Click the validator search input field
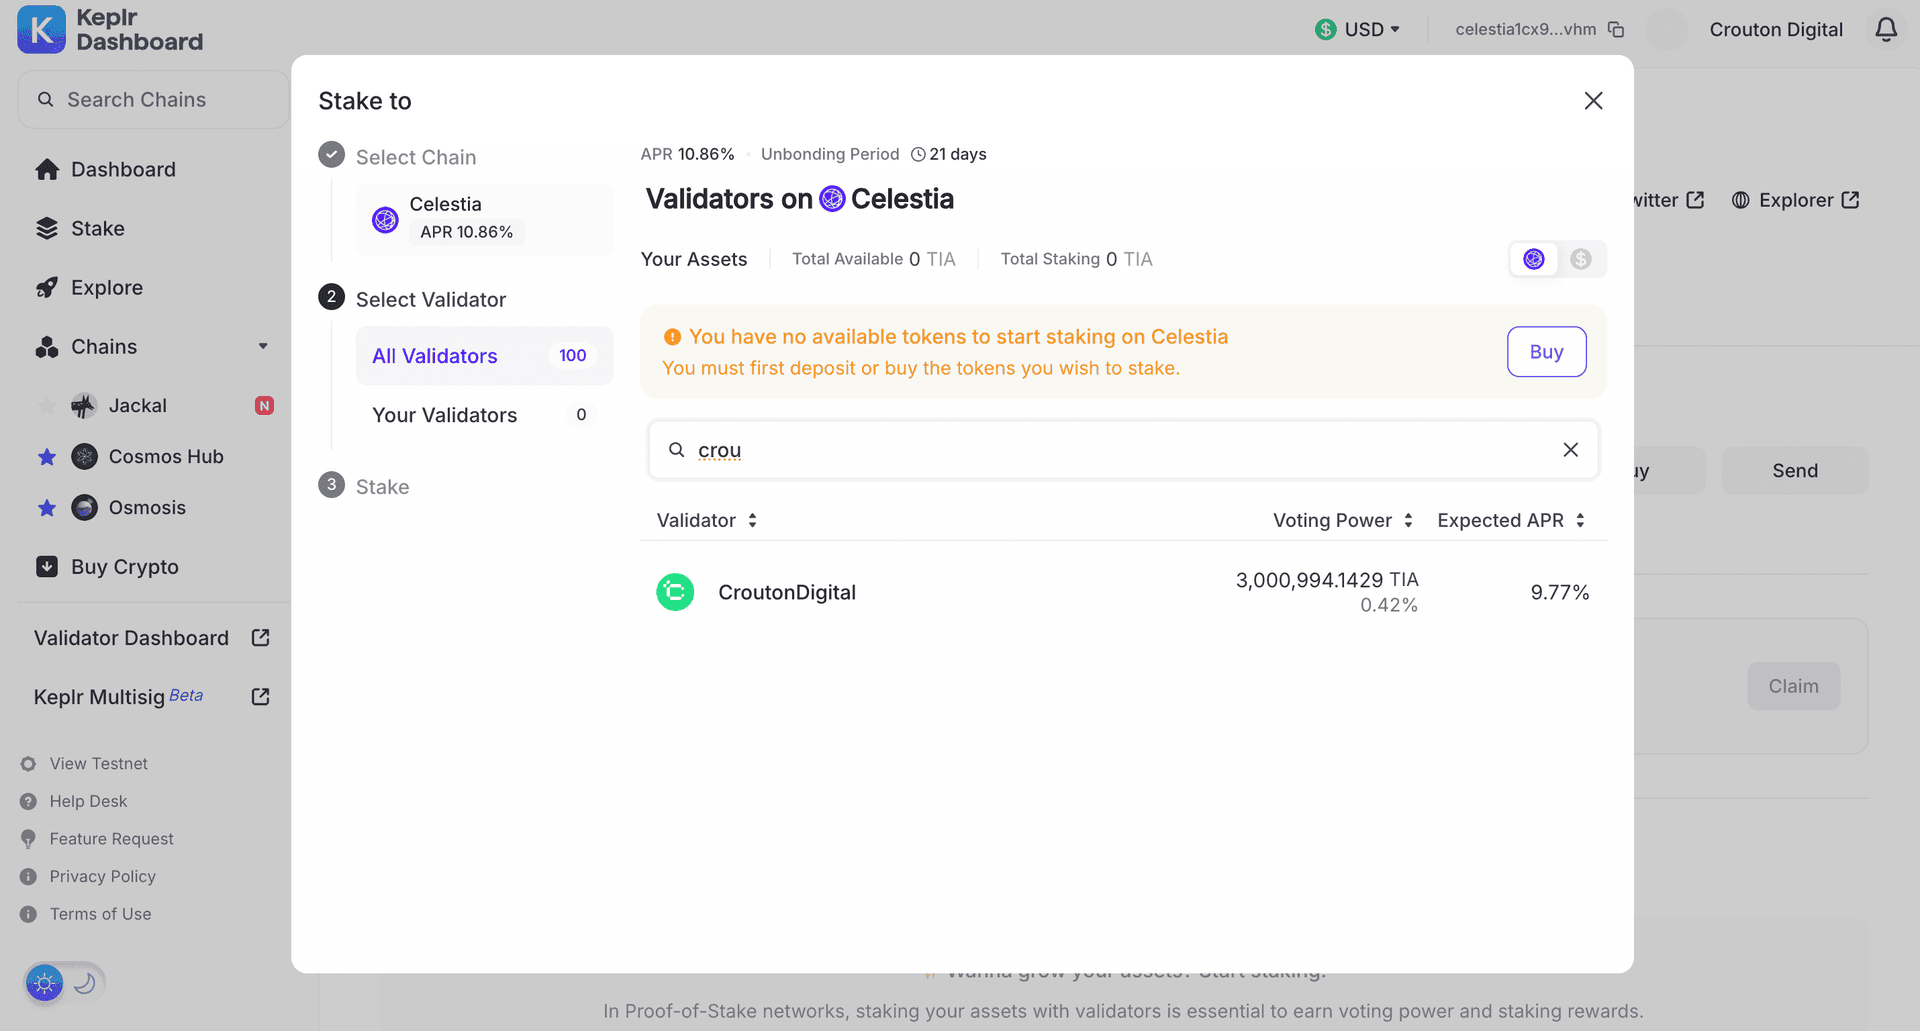Screen dimensions: 1920x1031 tap(1120, 450)
